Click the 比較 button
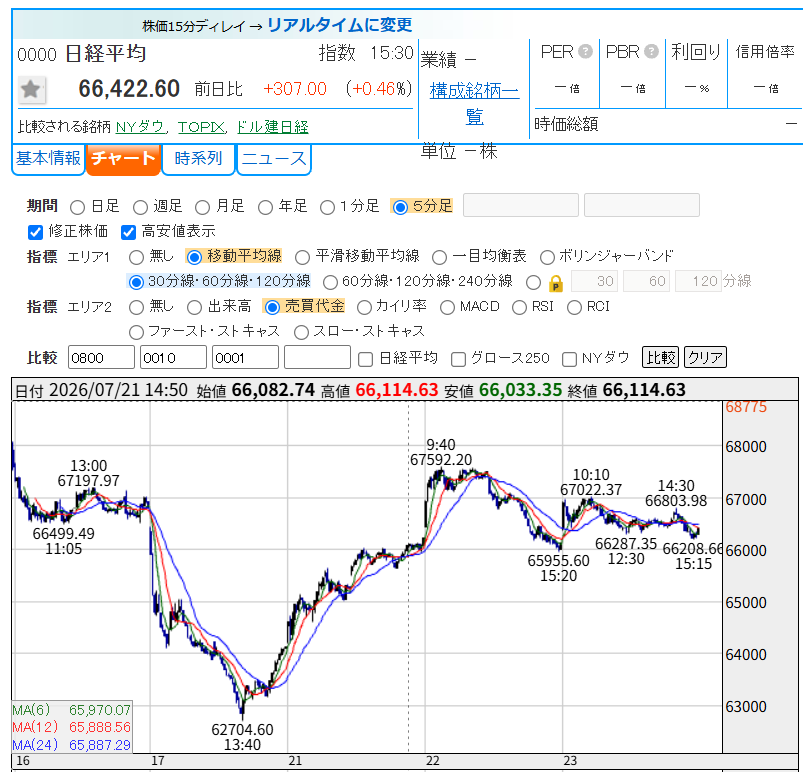The height and width of the screenshot is (772, 803). (660, 357)
